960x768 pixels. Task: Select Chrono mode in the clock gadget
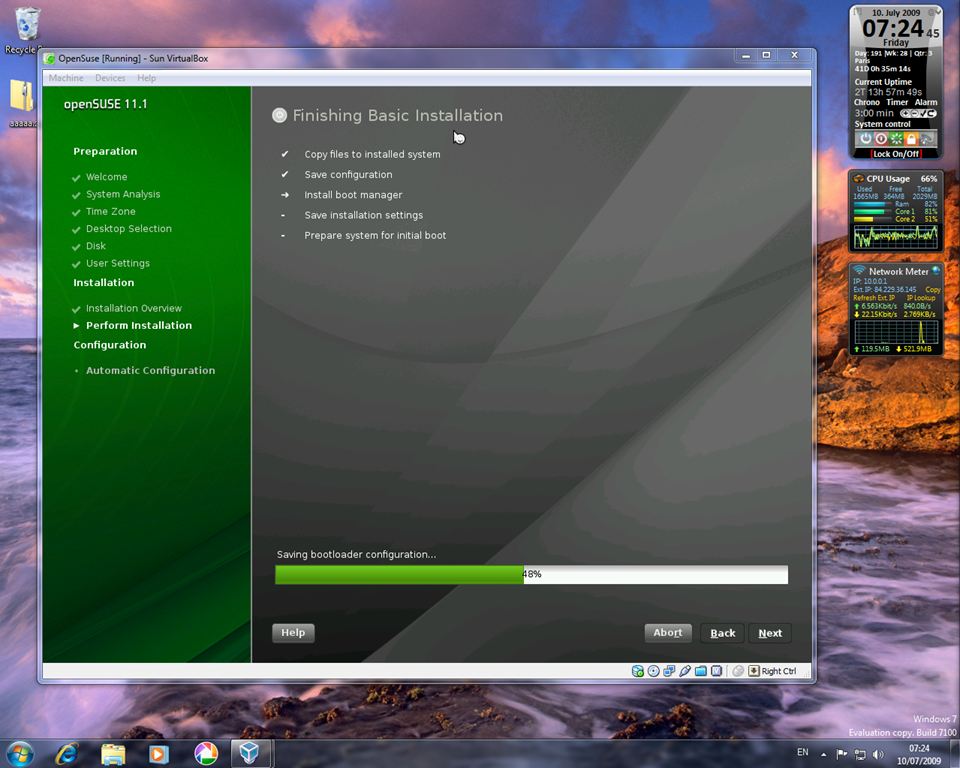point(867,102)
